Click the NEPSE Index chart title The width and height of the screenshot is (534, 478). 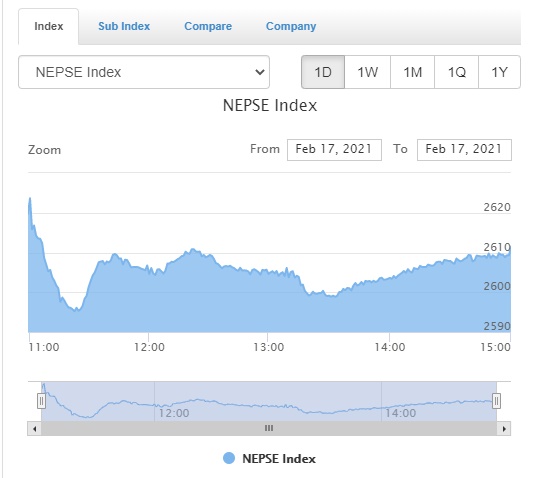270,105
